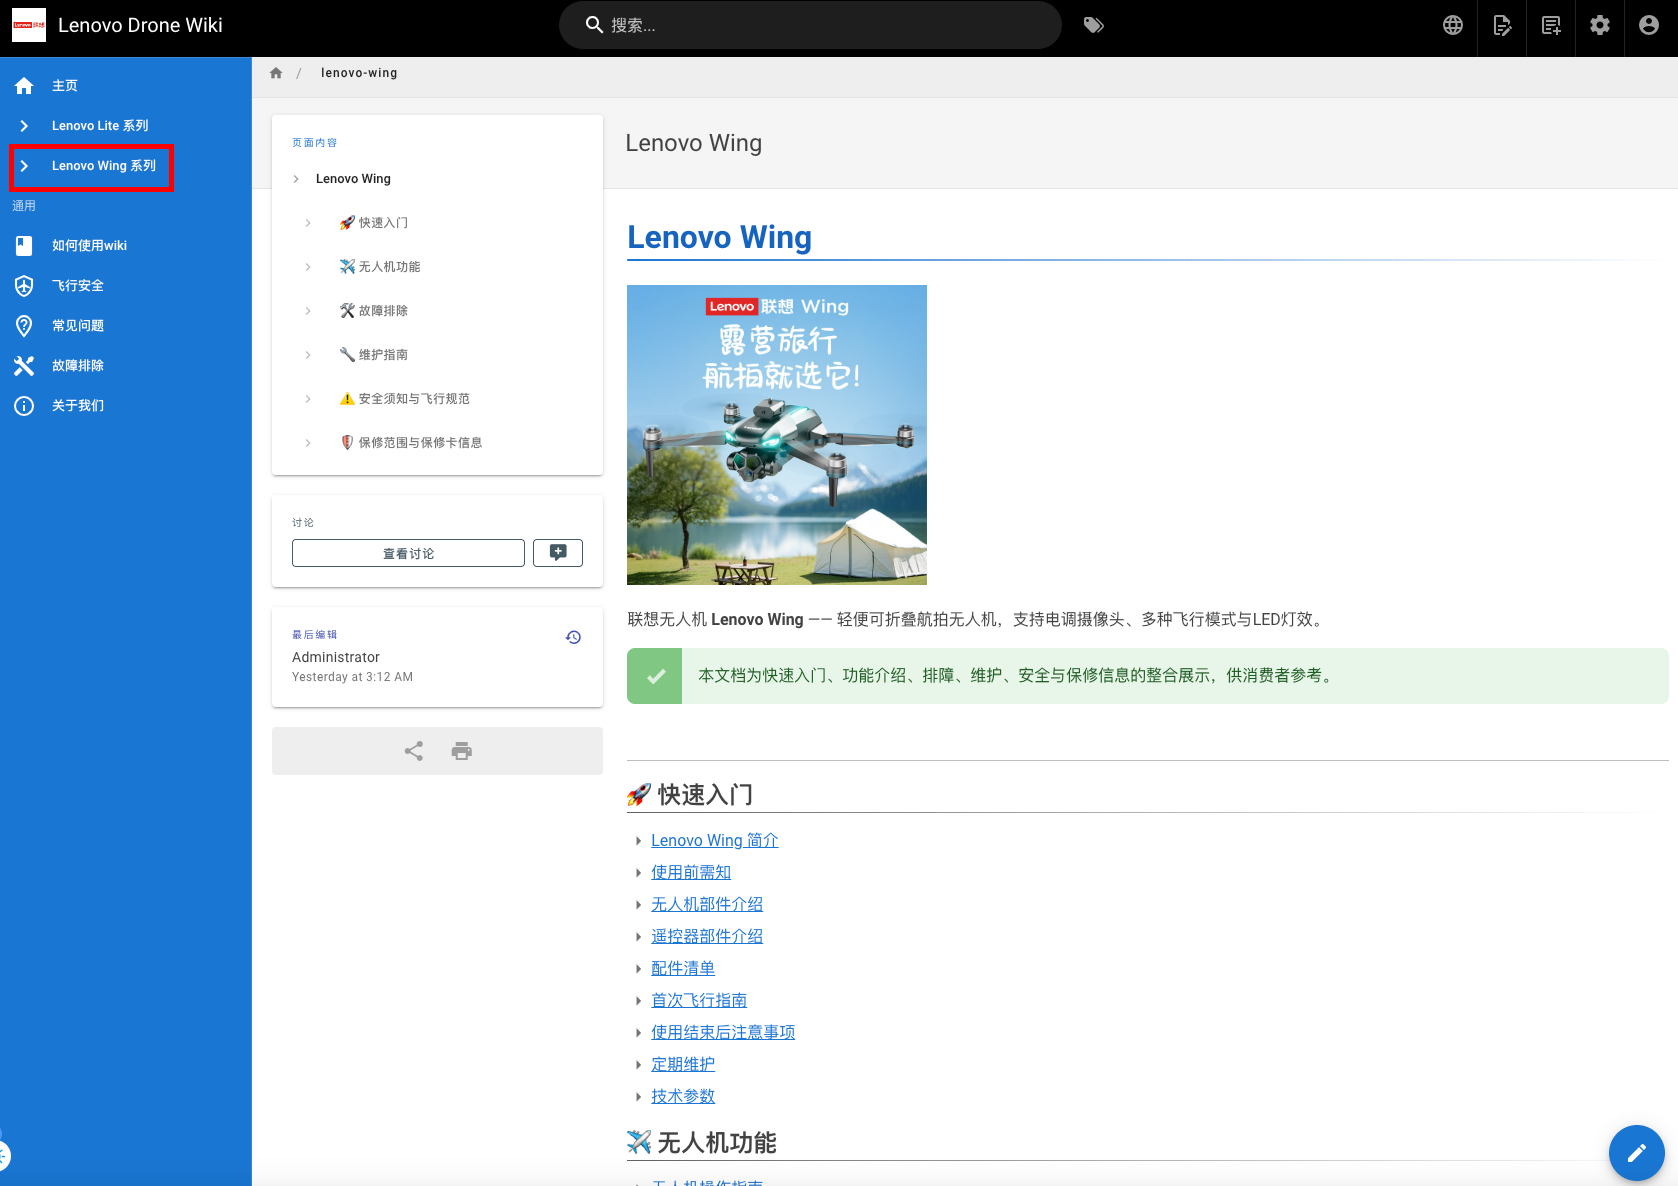1678x1186 pixels.
Task: Edit page with floating pencil button
Action: click(1637, 1153)
